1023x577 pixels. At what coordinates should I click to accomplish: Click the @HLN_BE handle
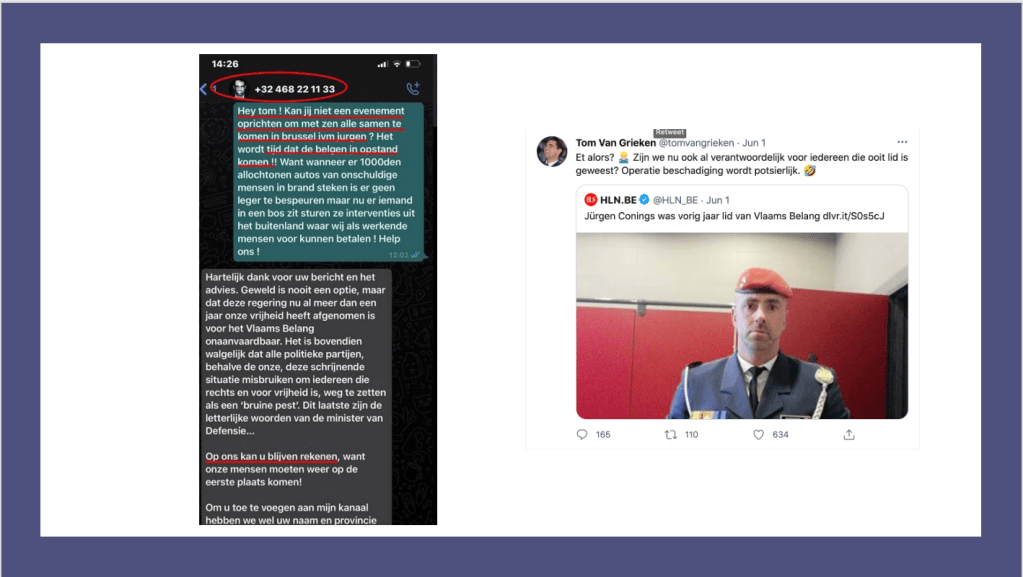(675, 200)
